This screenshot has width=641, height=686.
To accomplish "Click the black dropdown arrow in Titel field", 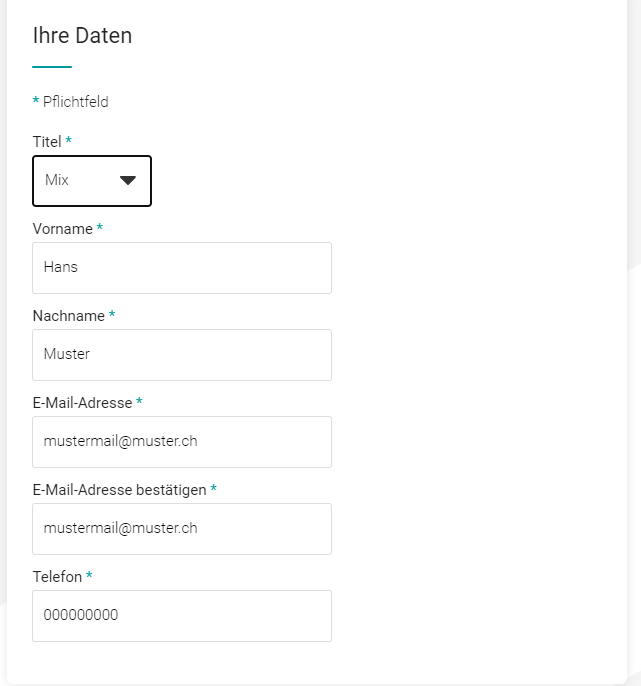I will [128, 180].
